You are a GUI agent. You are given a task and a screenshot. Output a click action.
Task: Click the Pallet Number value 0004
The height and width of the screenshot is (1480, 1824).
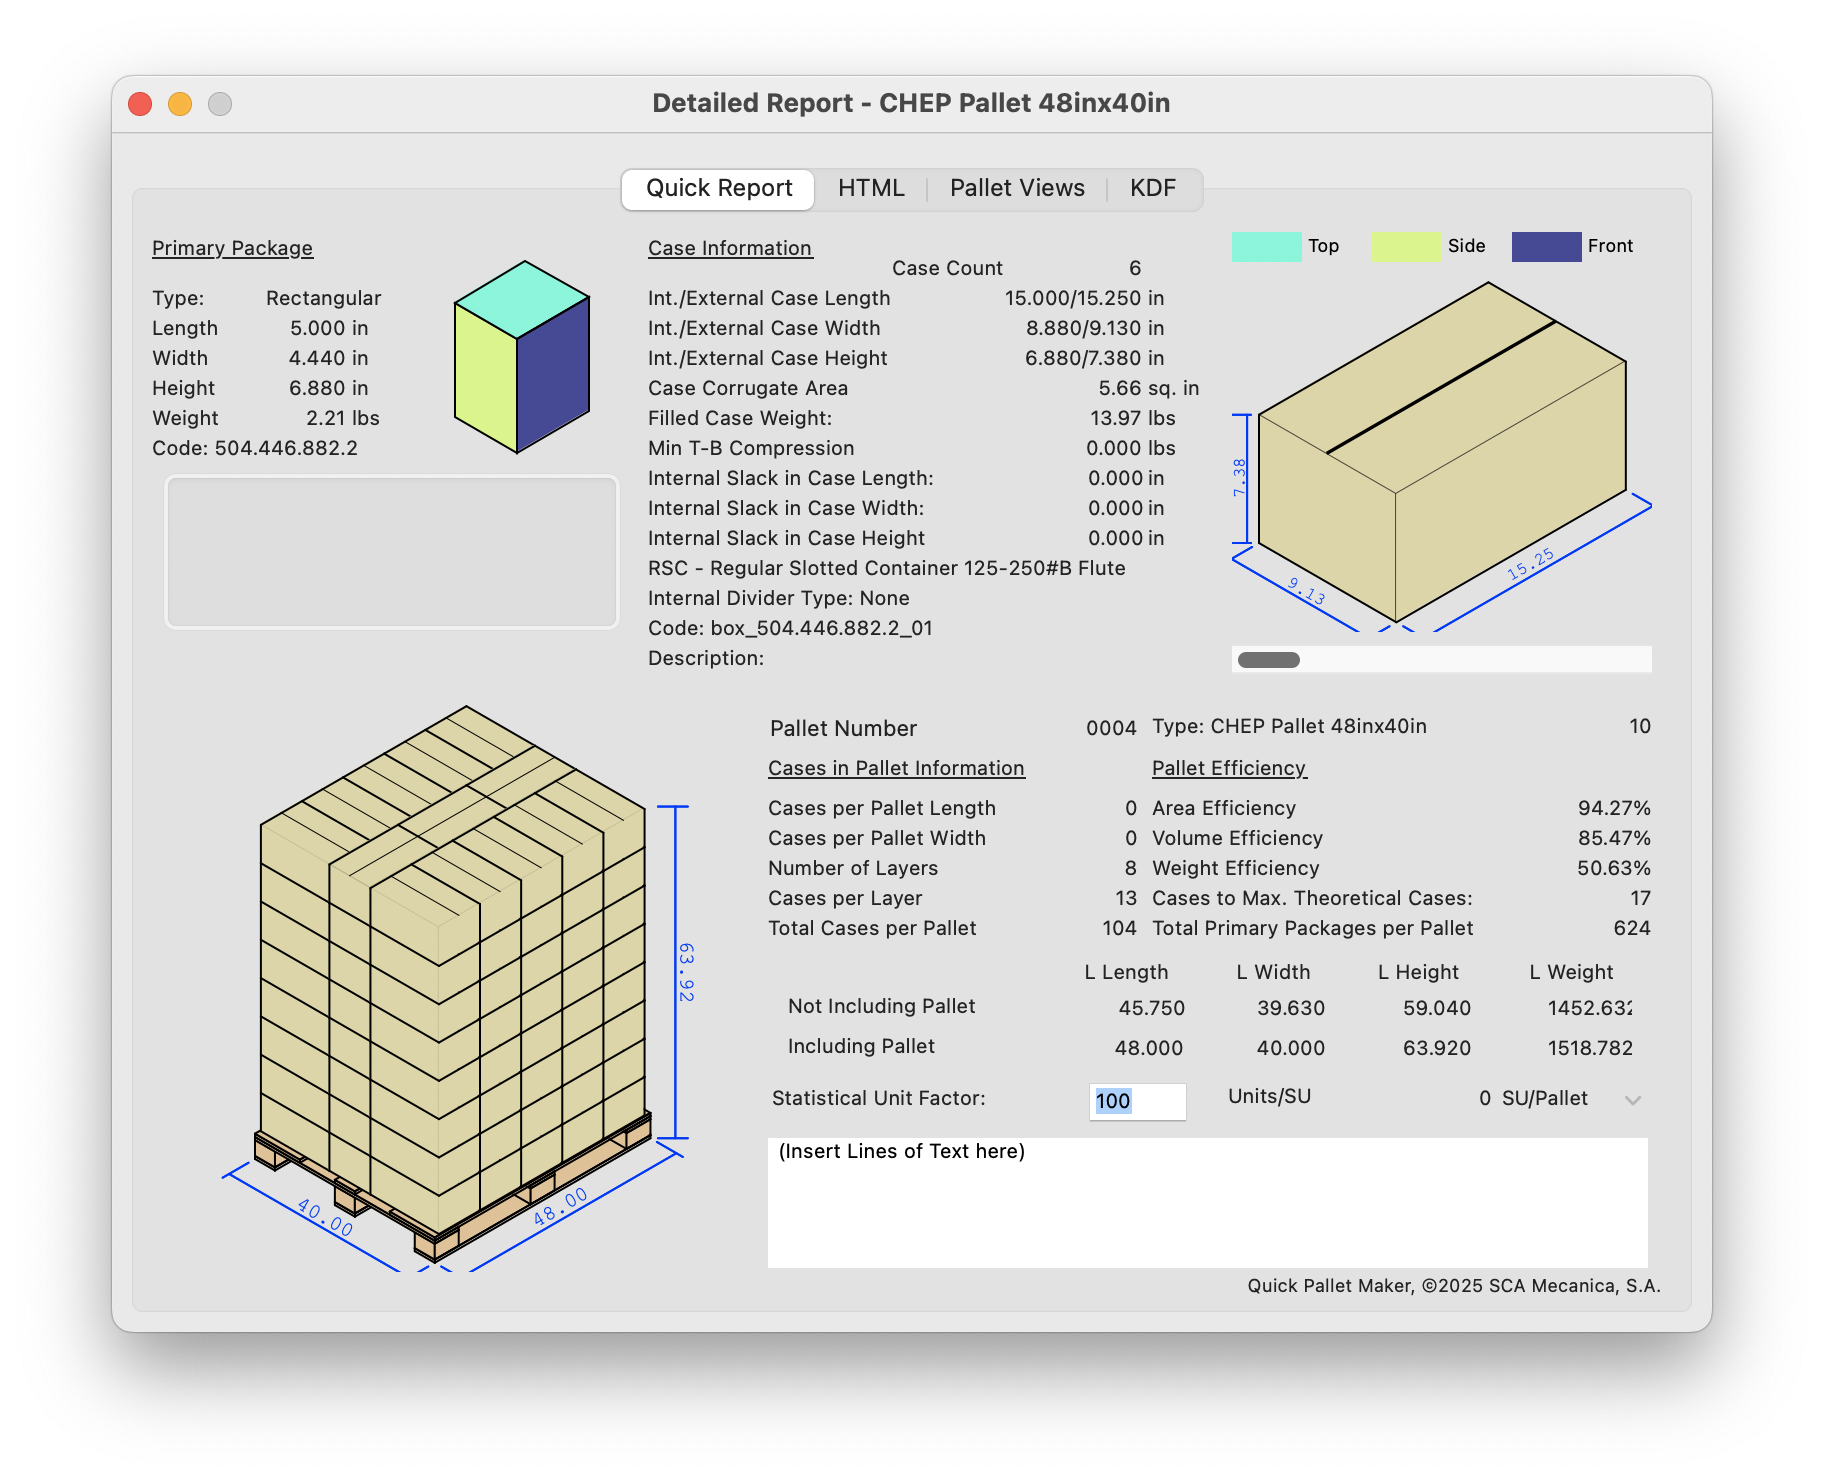pyautogui.click(x=1111, y=728)
